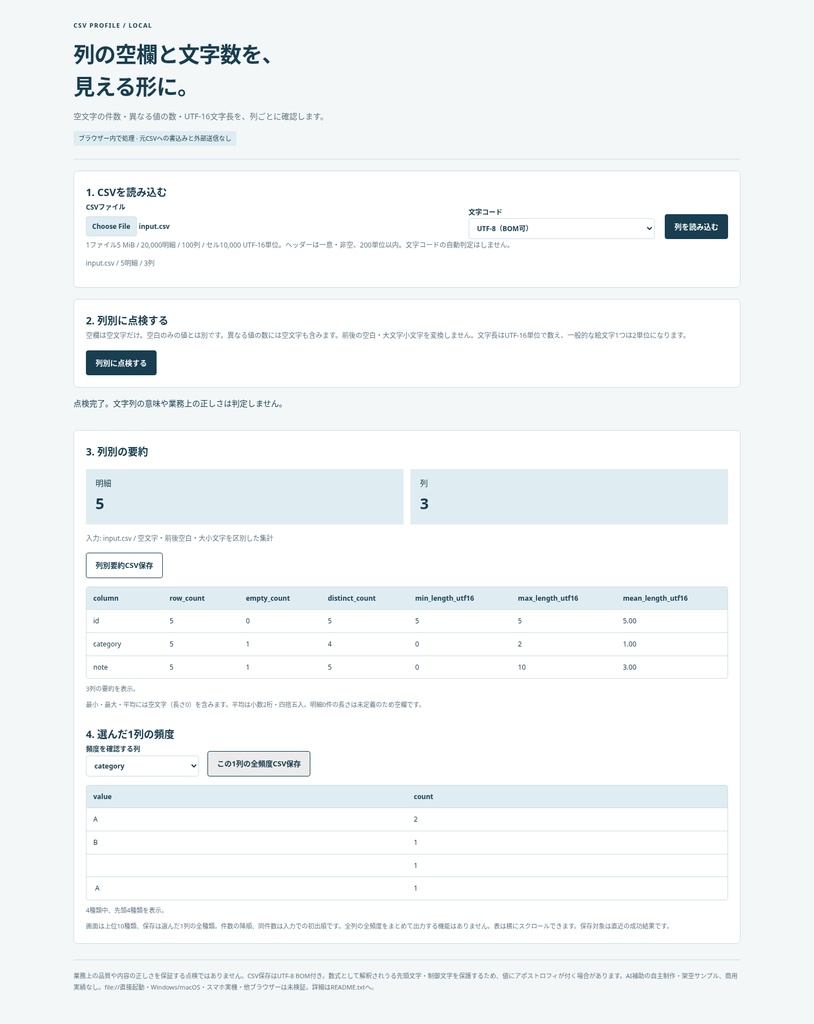Click the mean value 5.00 in the id row
The image size is (814, 1024).
(x=629, y=621)
